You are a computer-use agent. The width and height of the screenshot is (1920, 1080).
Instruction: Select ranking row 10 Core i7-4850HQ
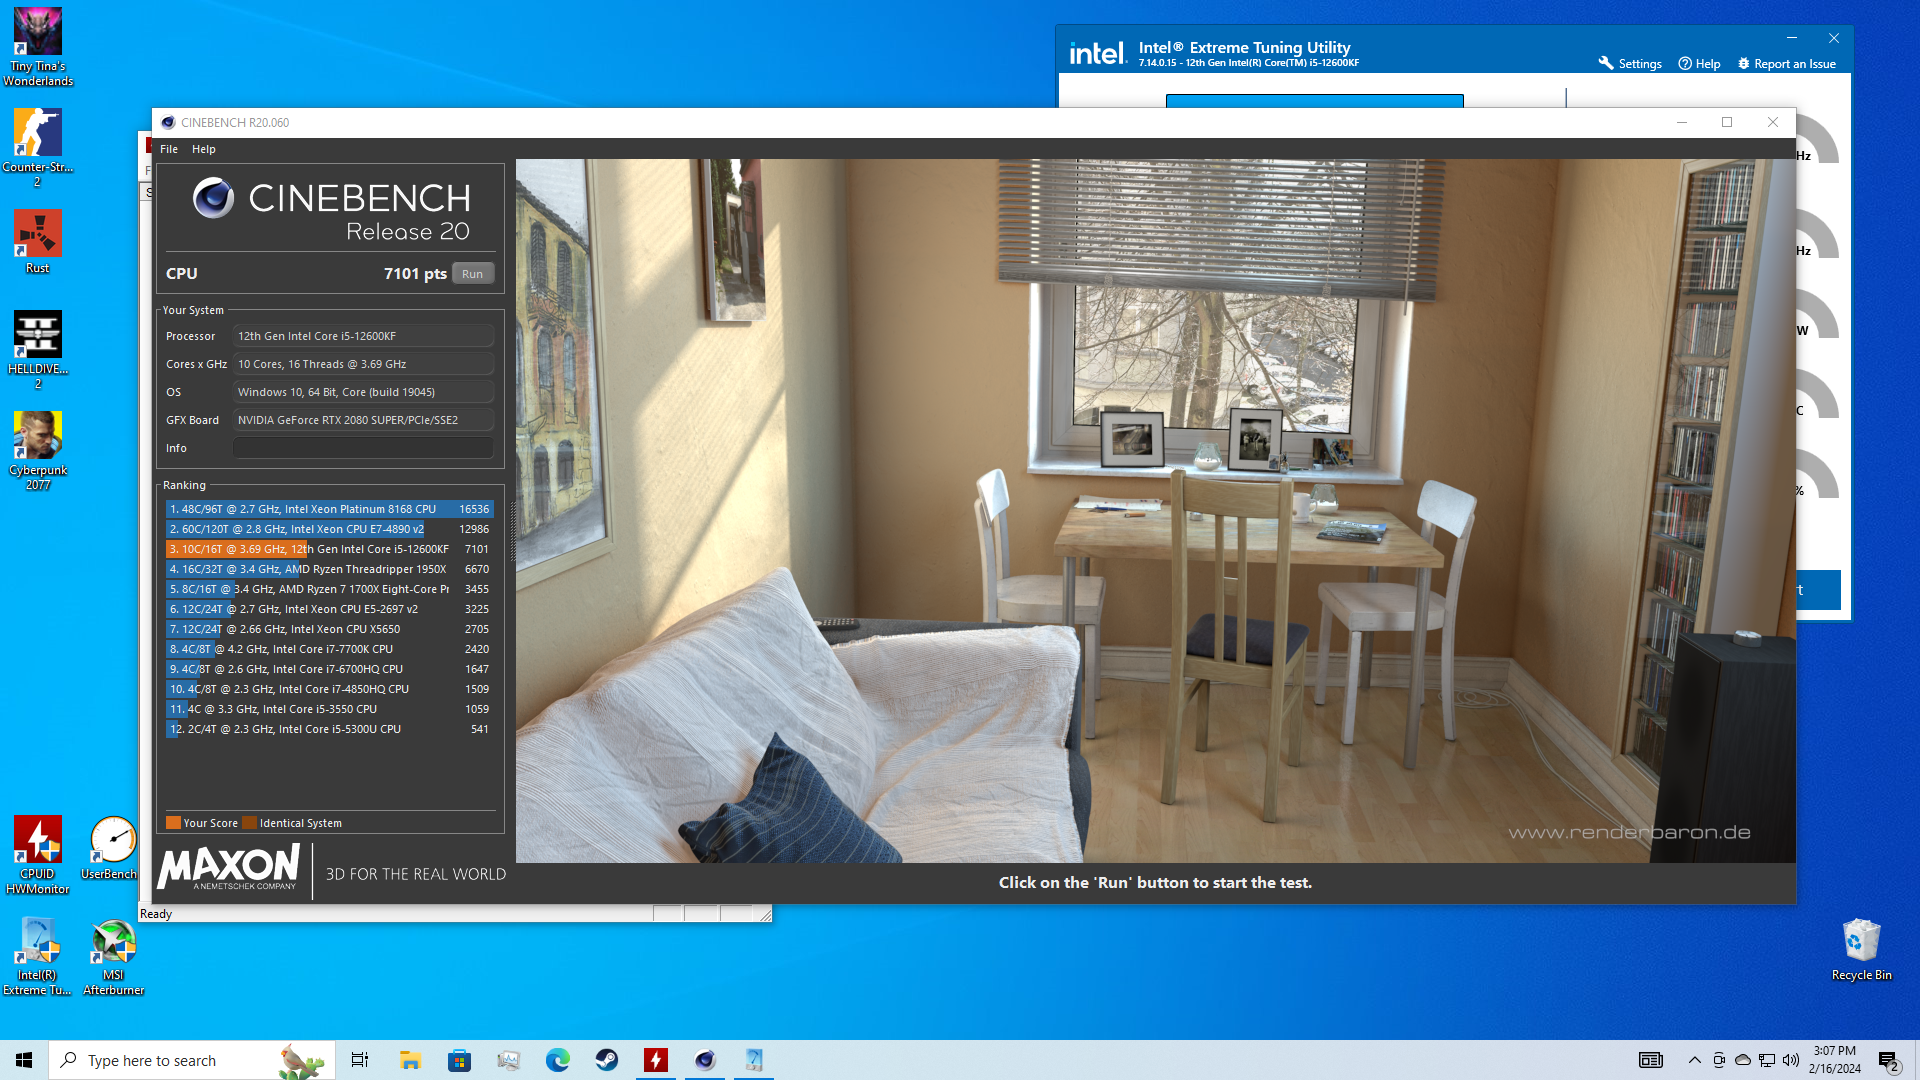(x=330, y=689)
